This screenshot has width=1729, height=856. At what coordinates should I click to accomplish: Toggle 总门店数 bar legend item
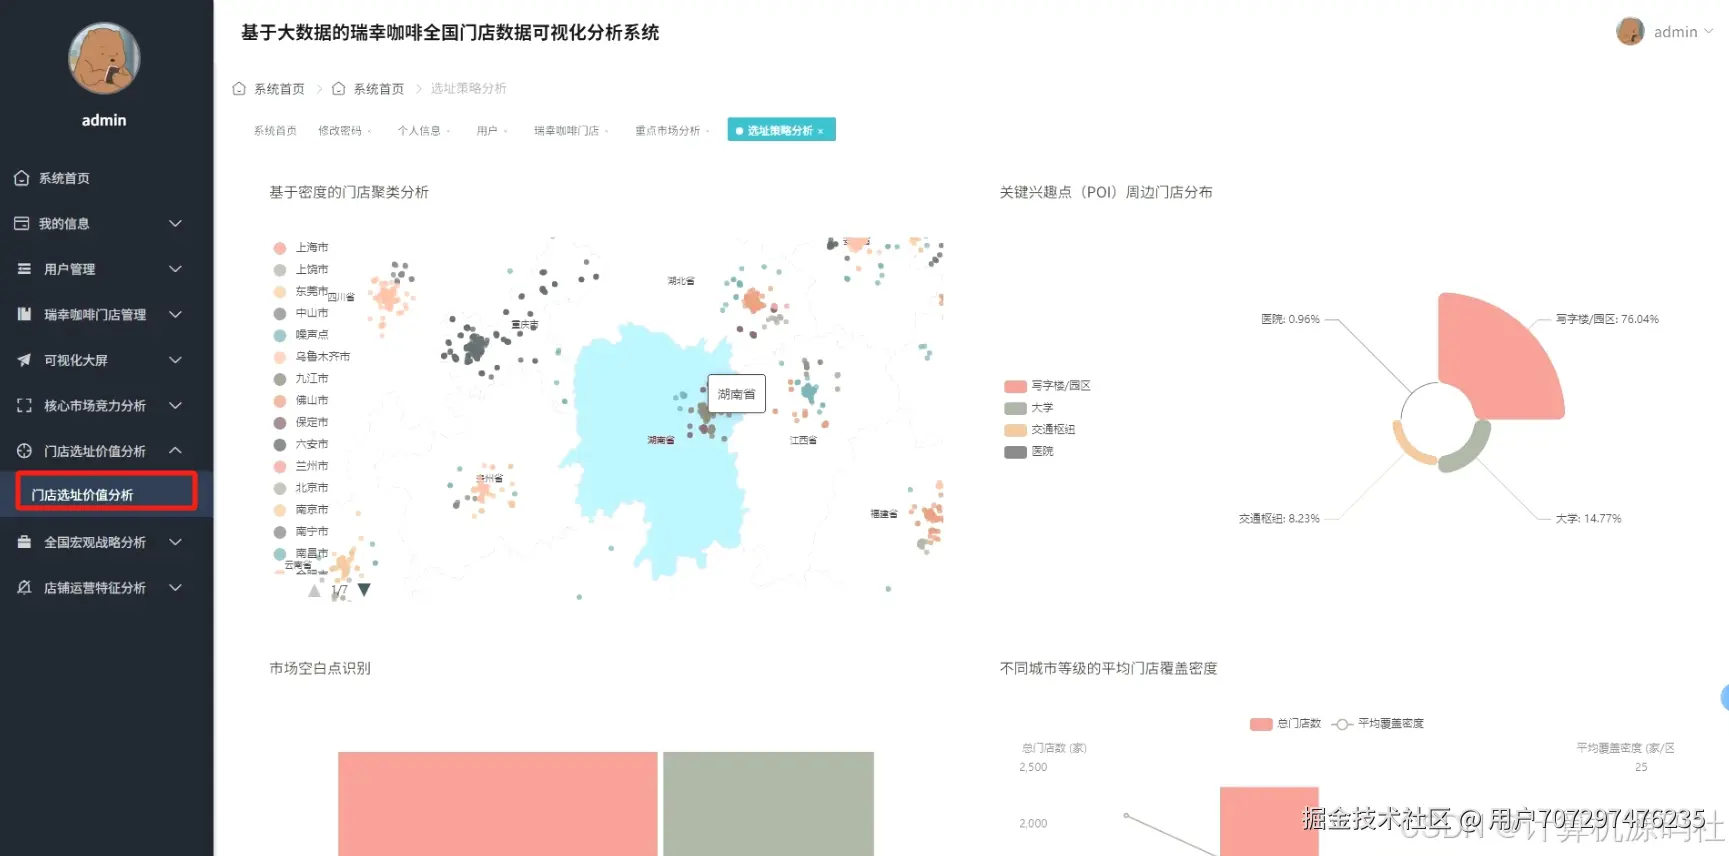point(1285,724)
